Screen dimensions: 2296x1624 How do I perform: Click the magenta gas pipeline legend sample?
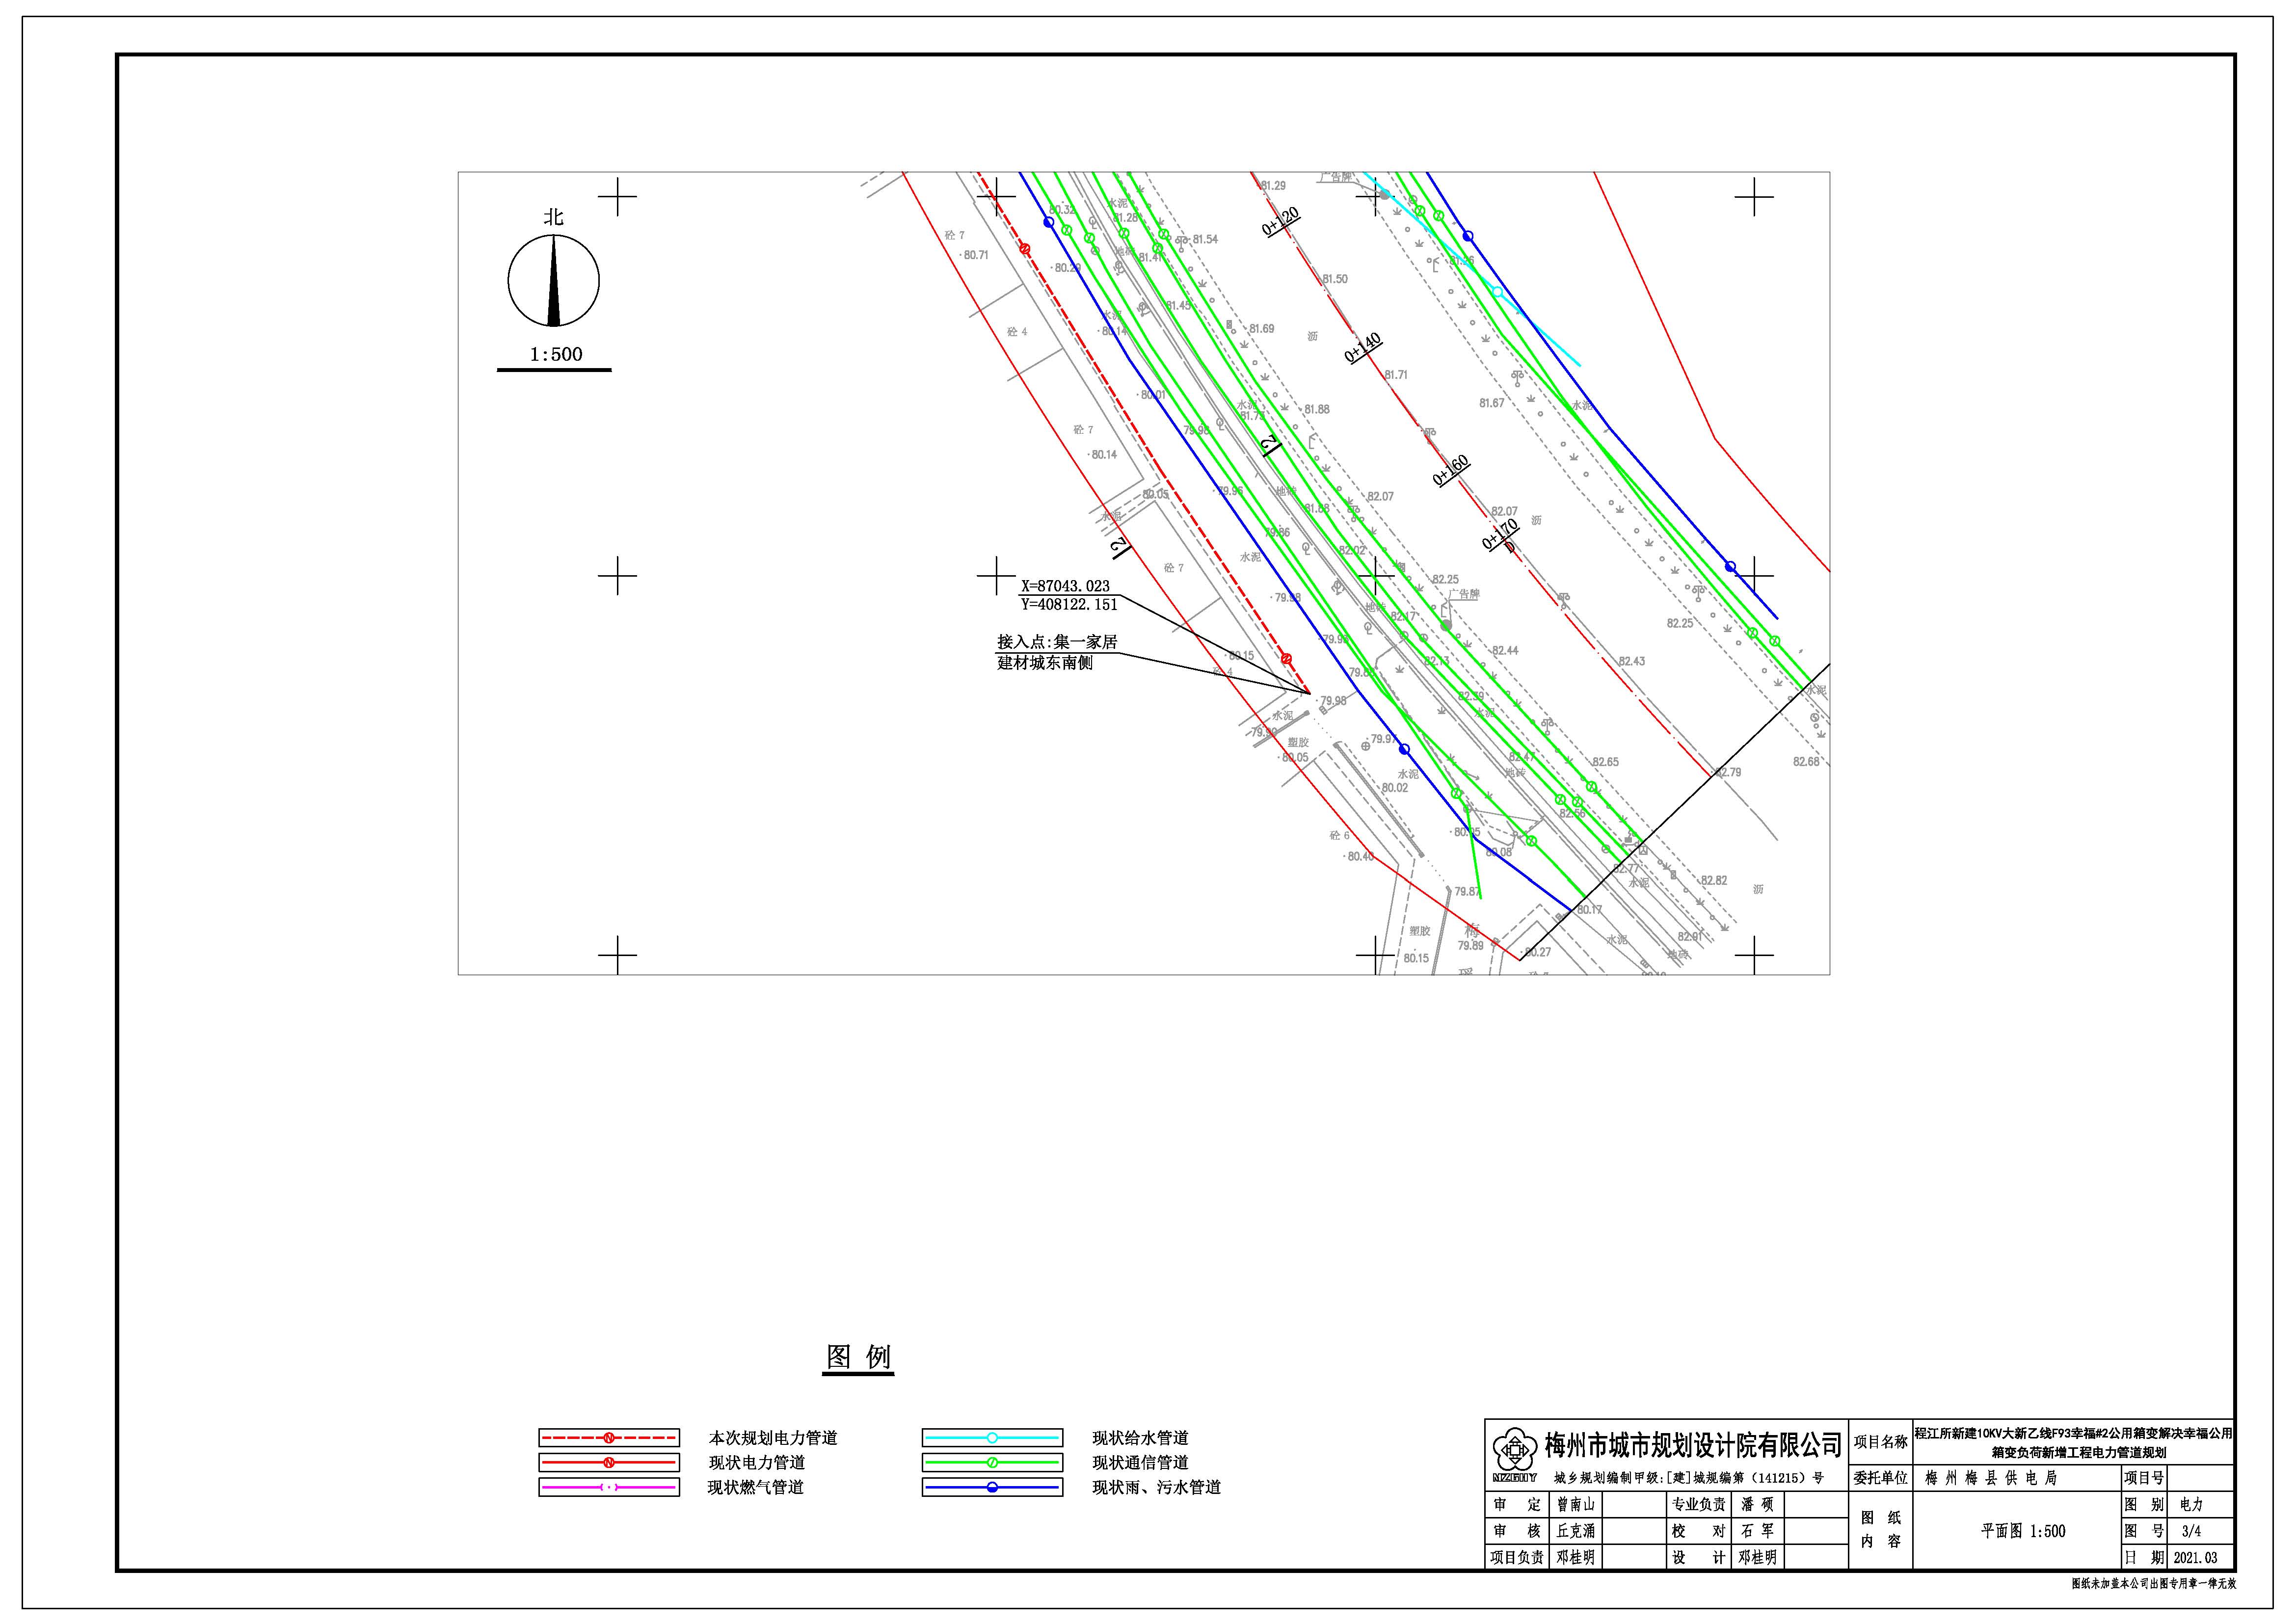tap(608, 1487)
